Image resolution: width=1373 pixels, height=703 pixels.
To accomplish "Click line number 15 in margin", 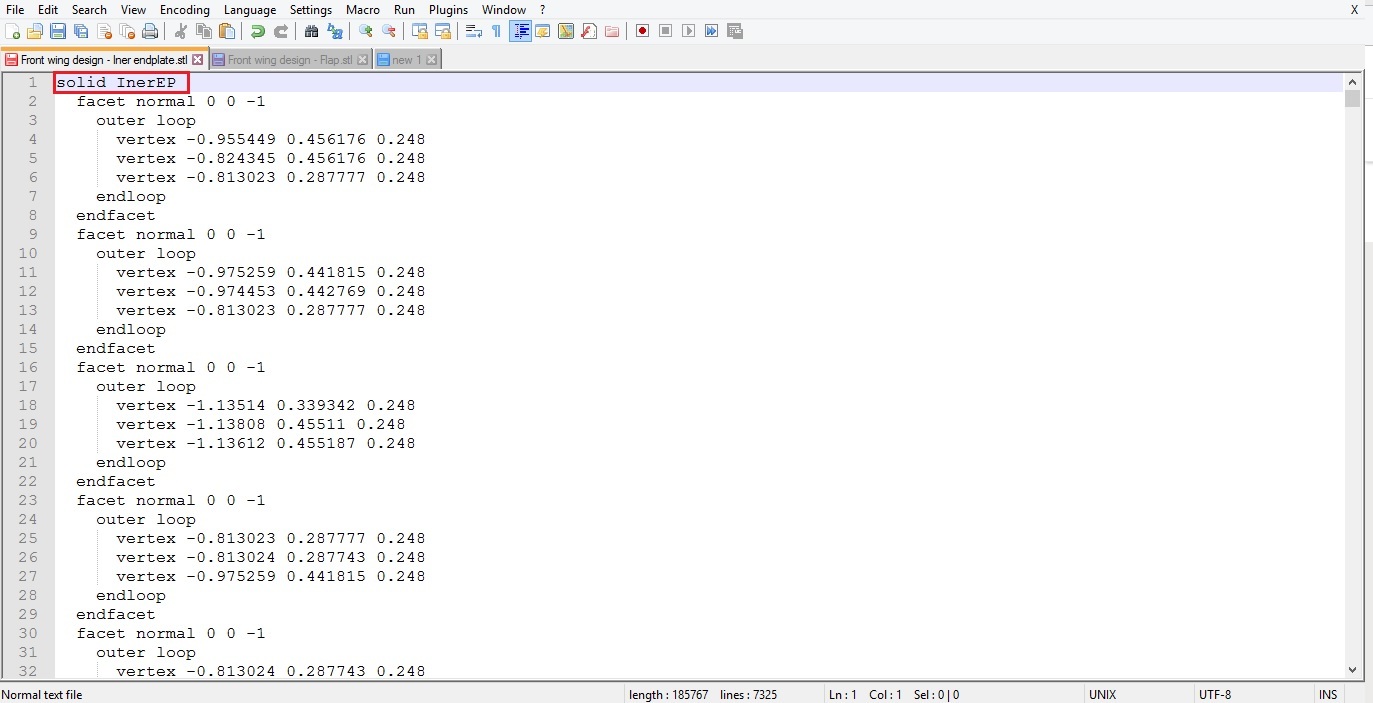I will (27, 348).
